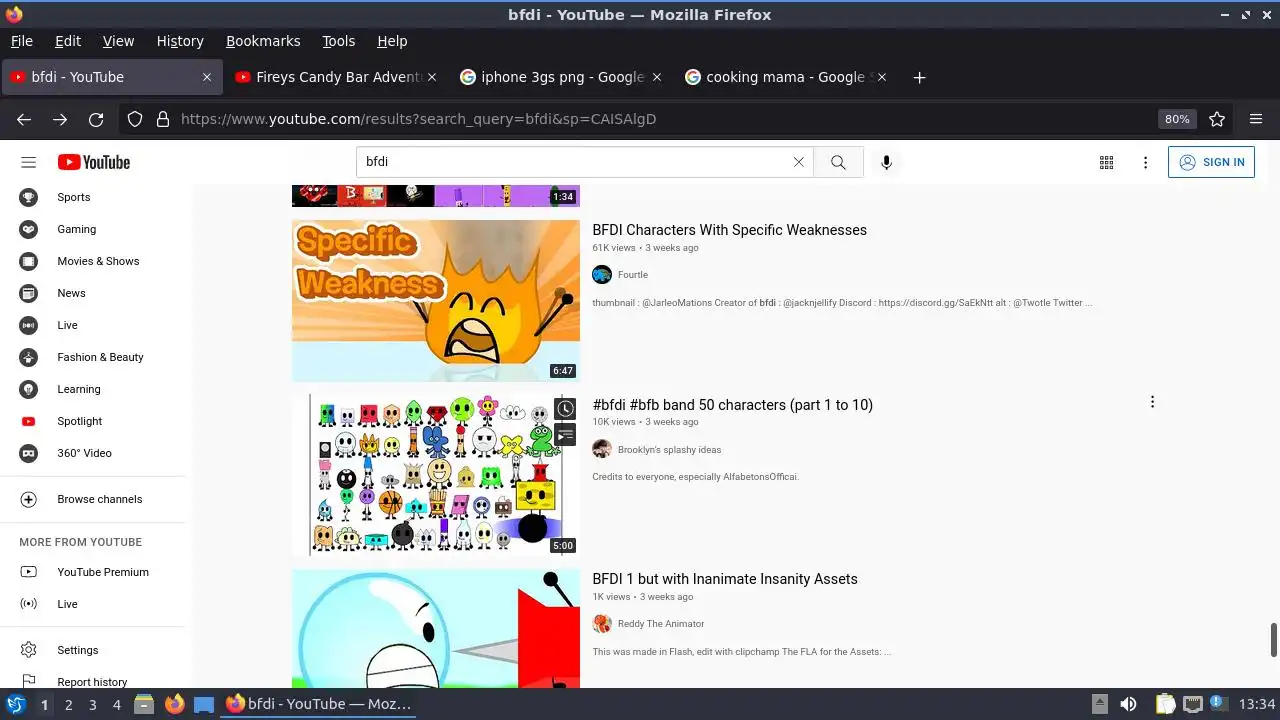Viewport: 1280px width, 720px height.
Task: Clear the bfdi search text
Action: (798, 162)
